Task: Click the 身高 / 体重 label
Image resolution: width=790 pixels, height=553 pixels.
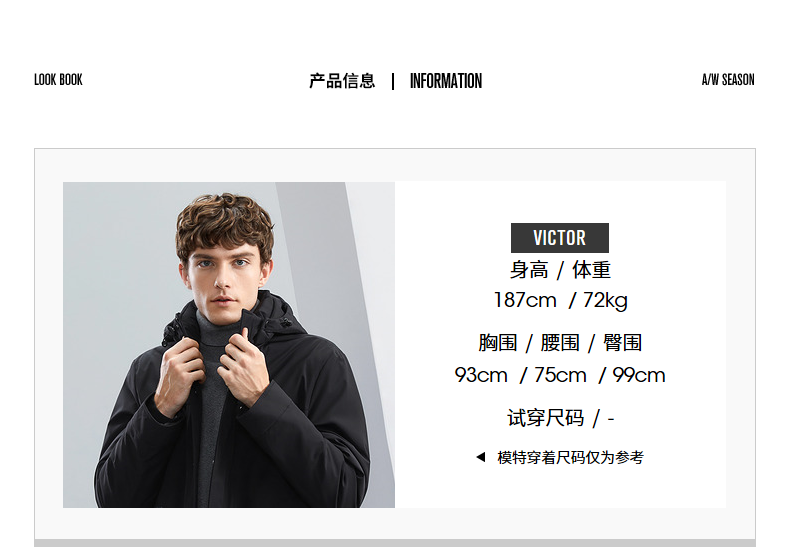Action: click(560, 270)
